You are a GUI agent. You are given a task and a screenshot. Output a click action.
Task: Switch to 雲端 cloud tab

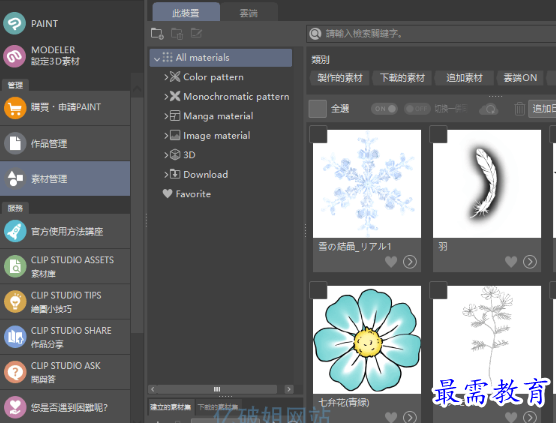point(249,13)
